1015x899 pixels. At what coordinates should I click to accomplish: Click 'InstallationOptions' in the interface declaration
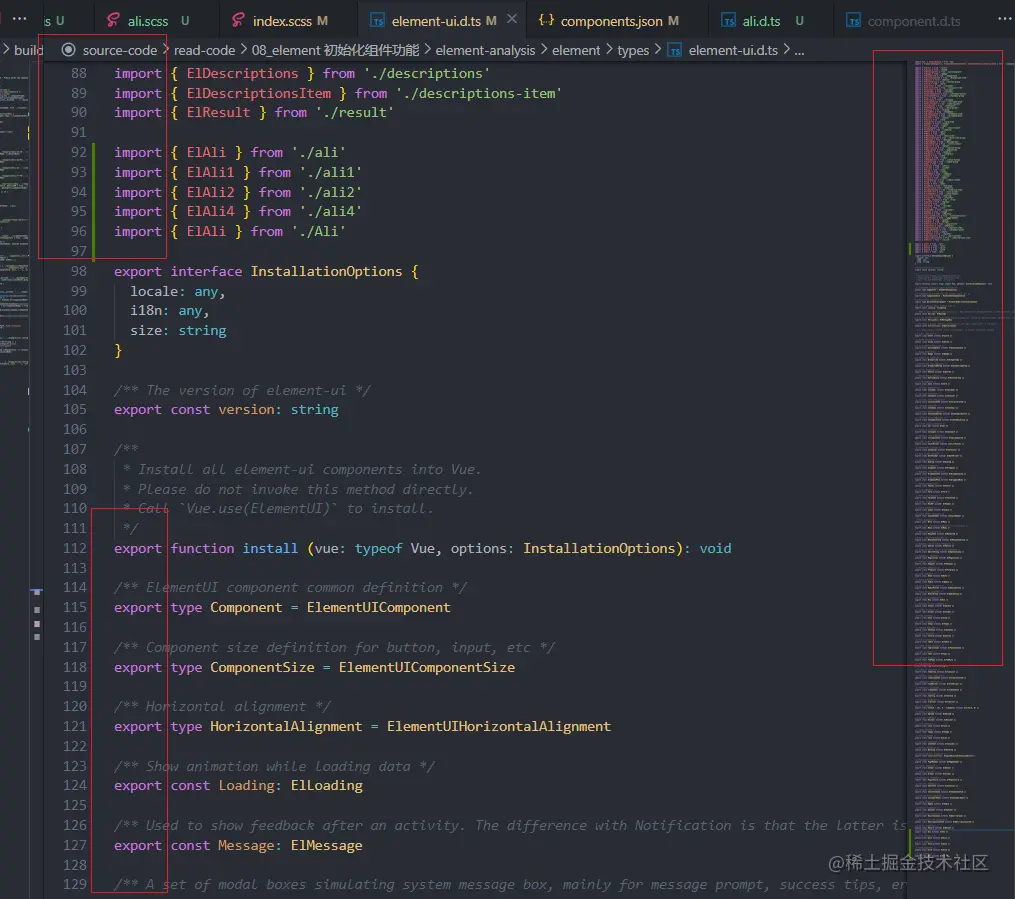pyautogui.click(x=326, y=271)
